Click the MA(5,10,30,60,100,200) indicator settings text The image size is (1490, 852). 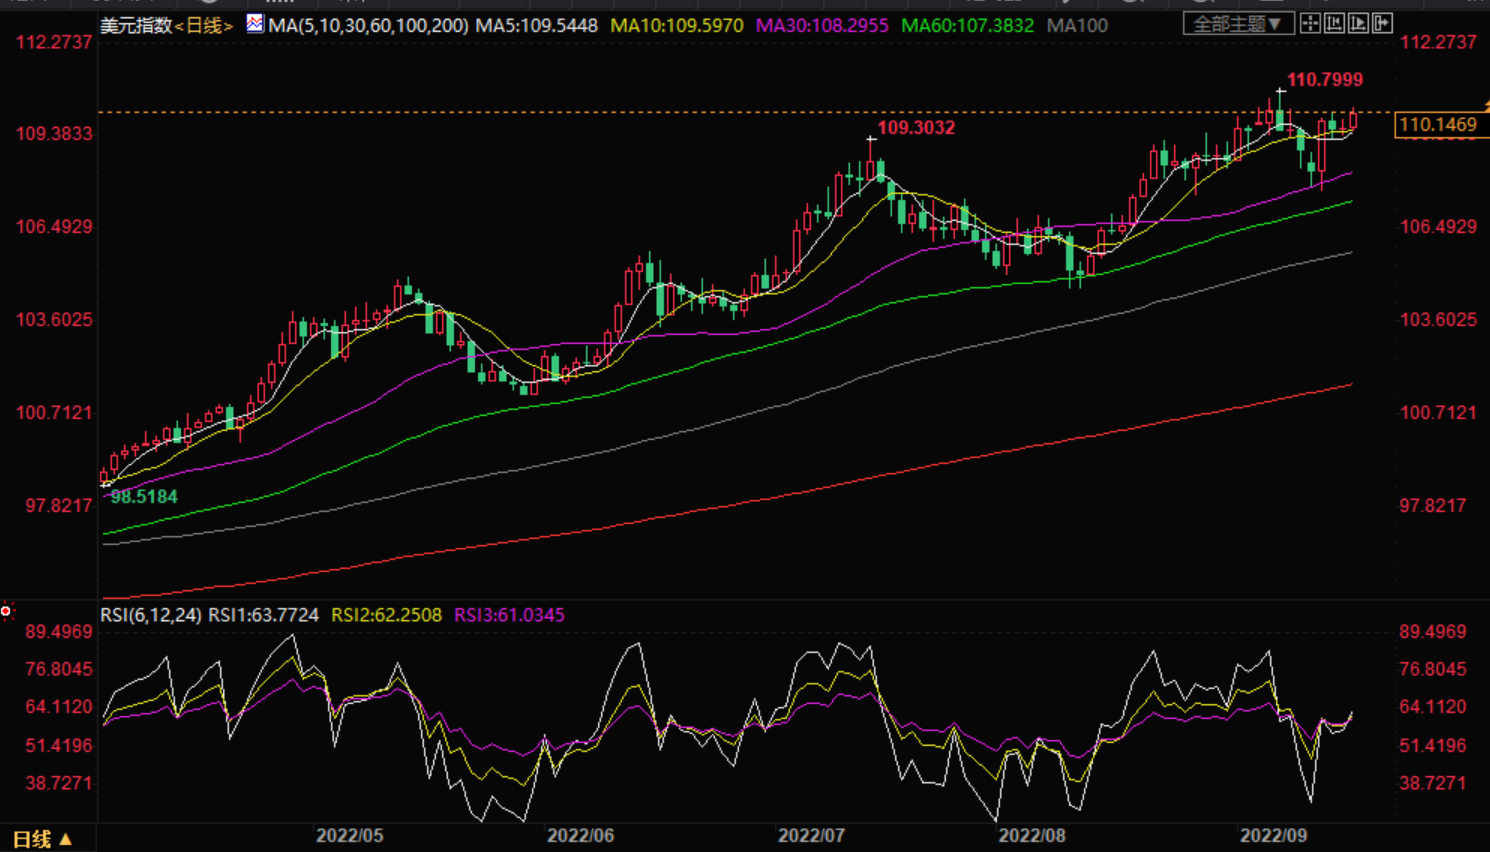368,25
